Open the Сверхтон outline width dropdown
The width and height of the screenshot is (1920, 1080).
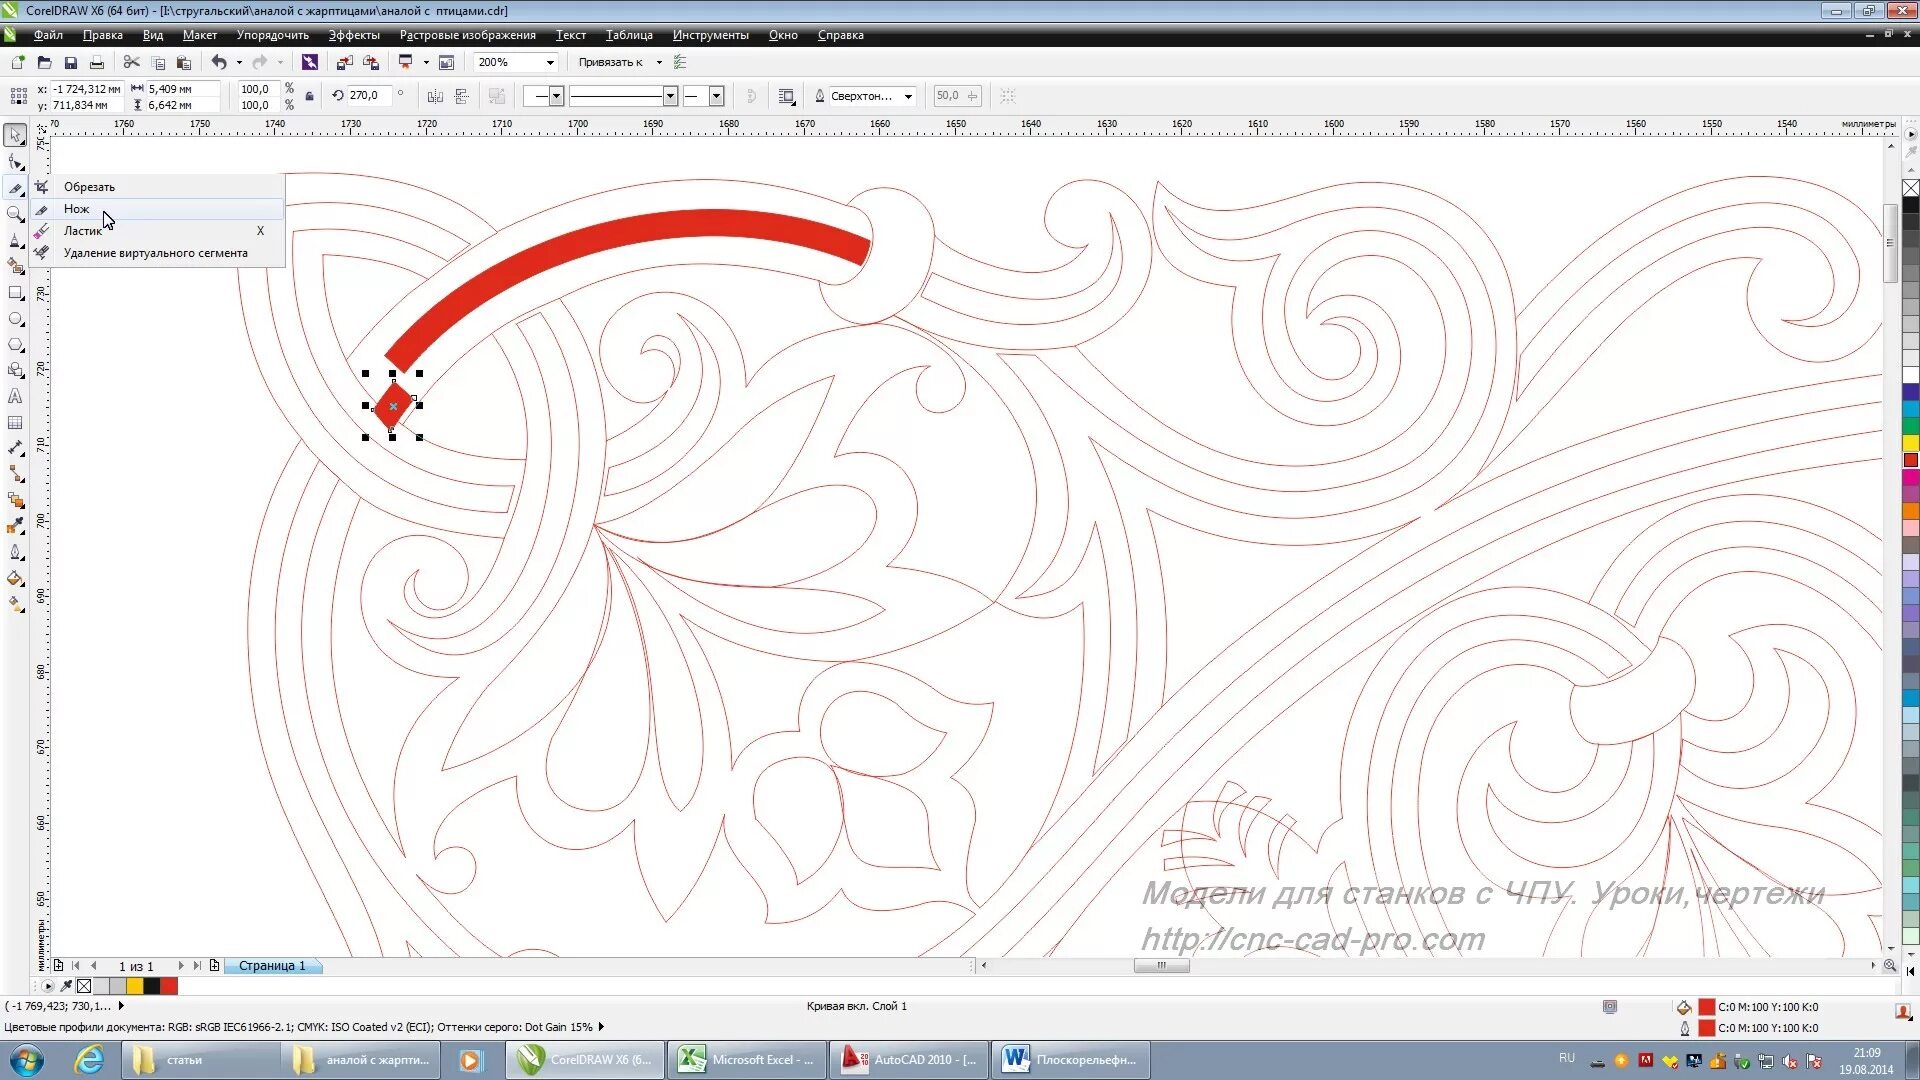(908, 97)
